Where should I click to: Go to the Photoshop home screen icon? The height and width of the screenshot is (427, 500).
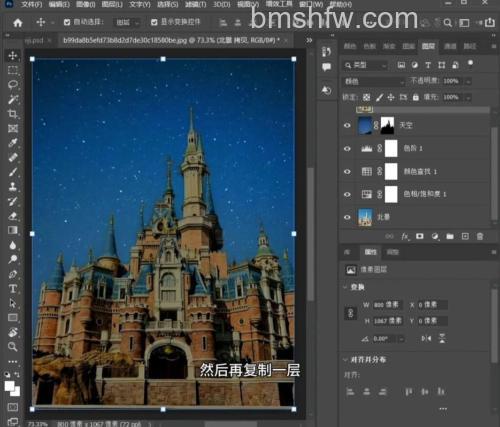tap(18, 23)
